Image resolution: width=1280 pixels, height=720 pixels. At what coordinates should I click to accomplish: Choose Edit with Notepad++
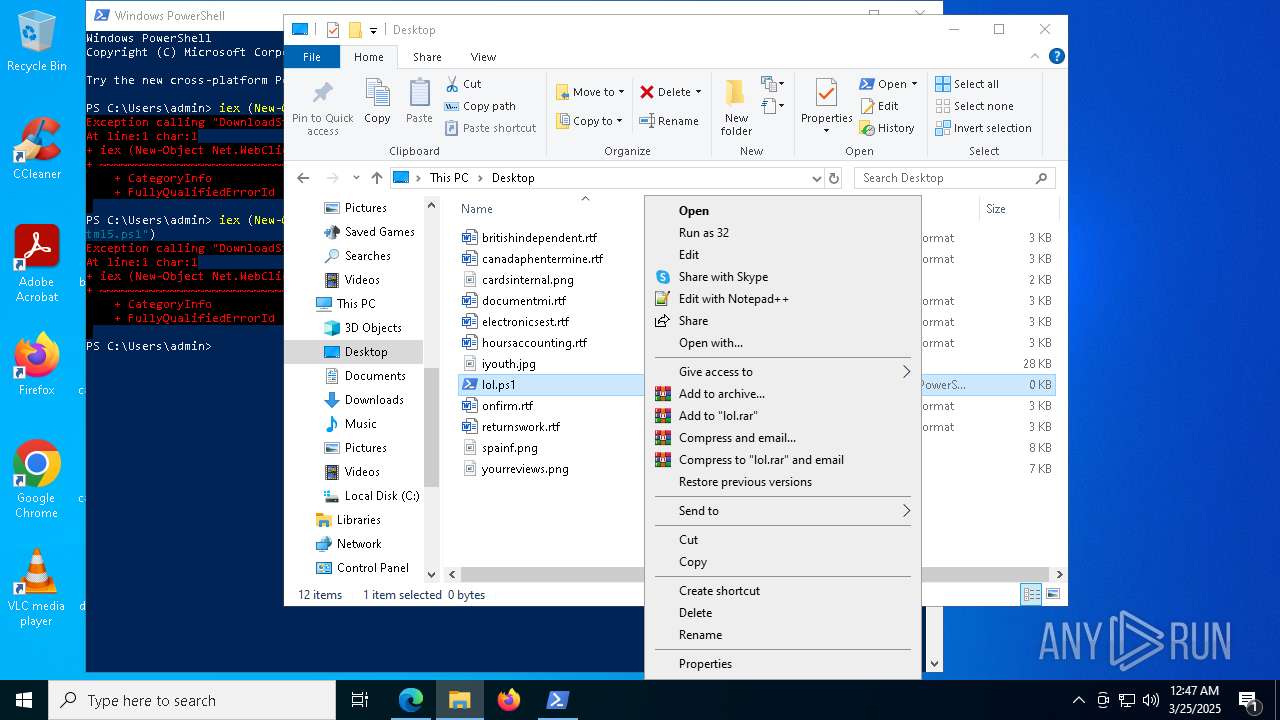(782, 299)
